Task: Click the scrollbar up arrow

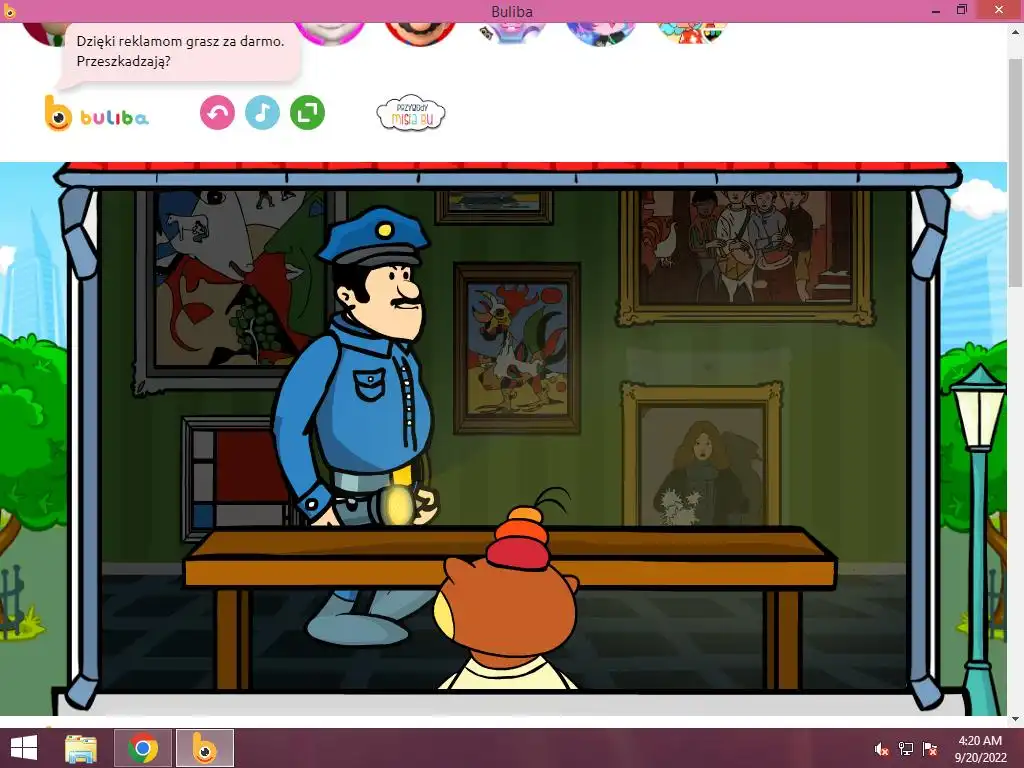Action: pyautogui.click(x=1016, y=31)
